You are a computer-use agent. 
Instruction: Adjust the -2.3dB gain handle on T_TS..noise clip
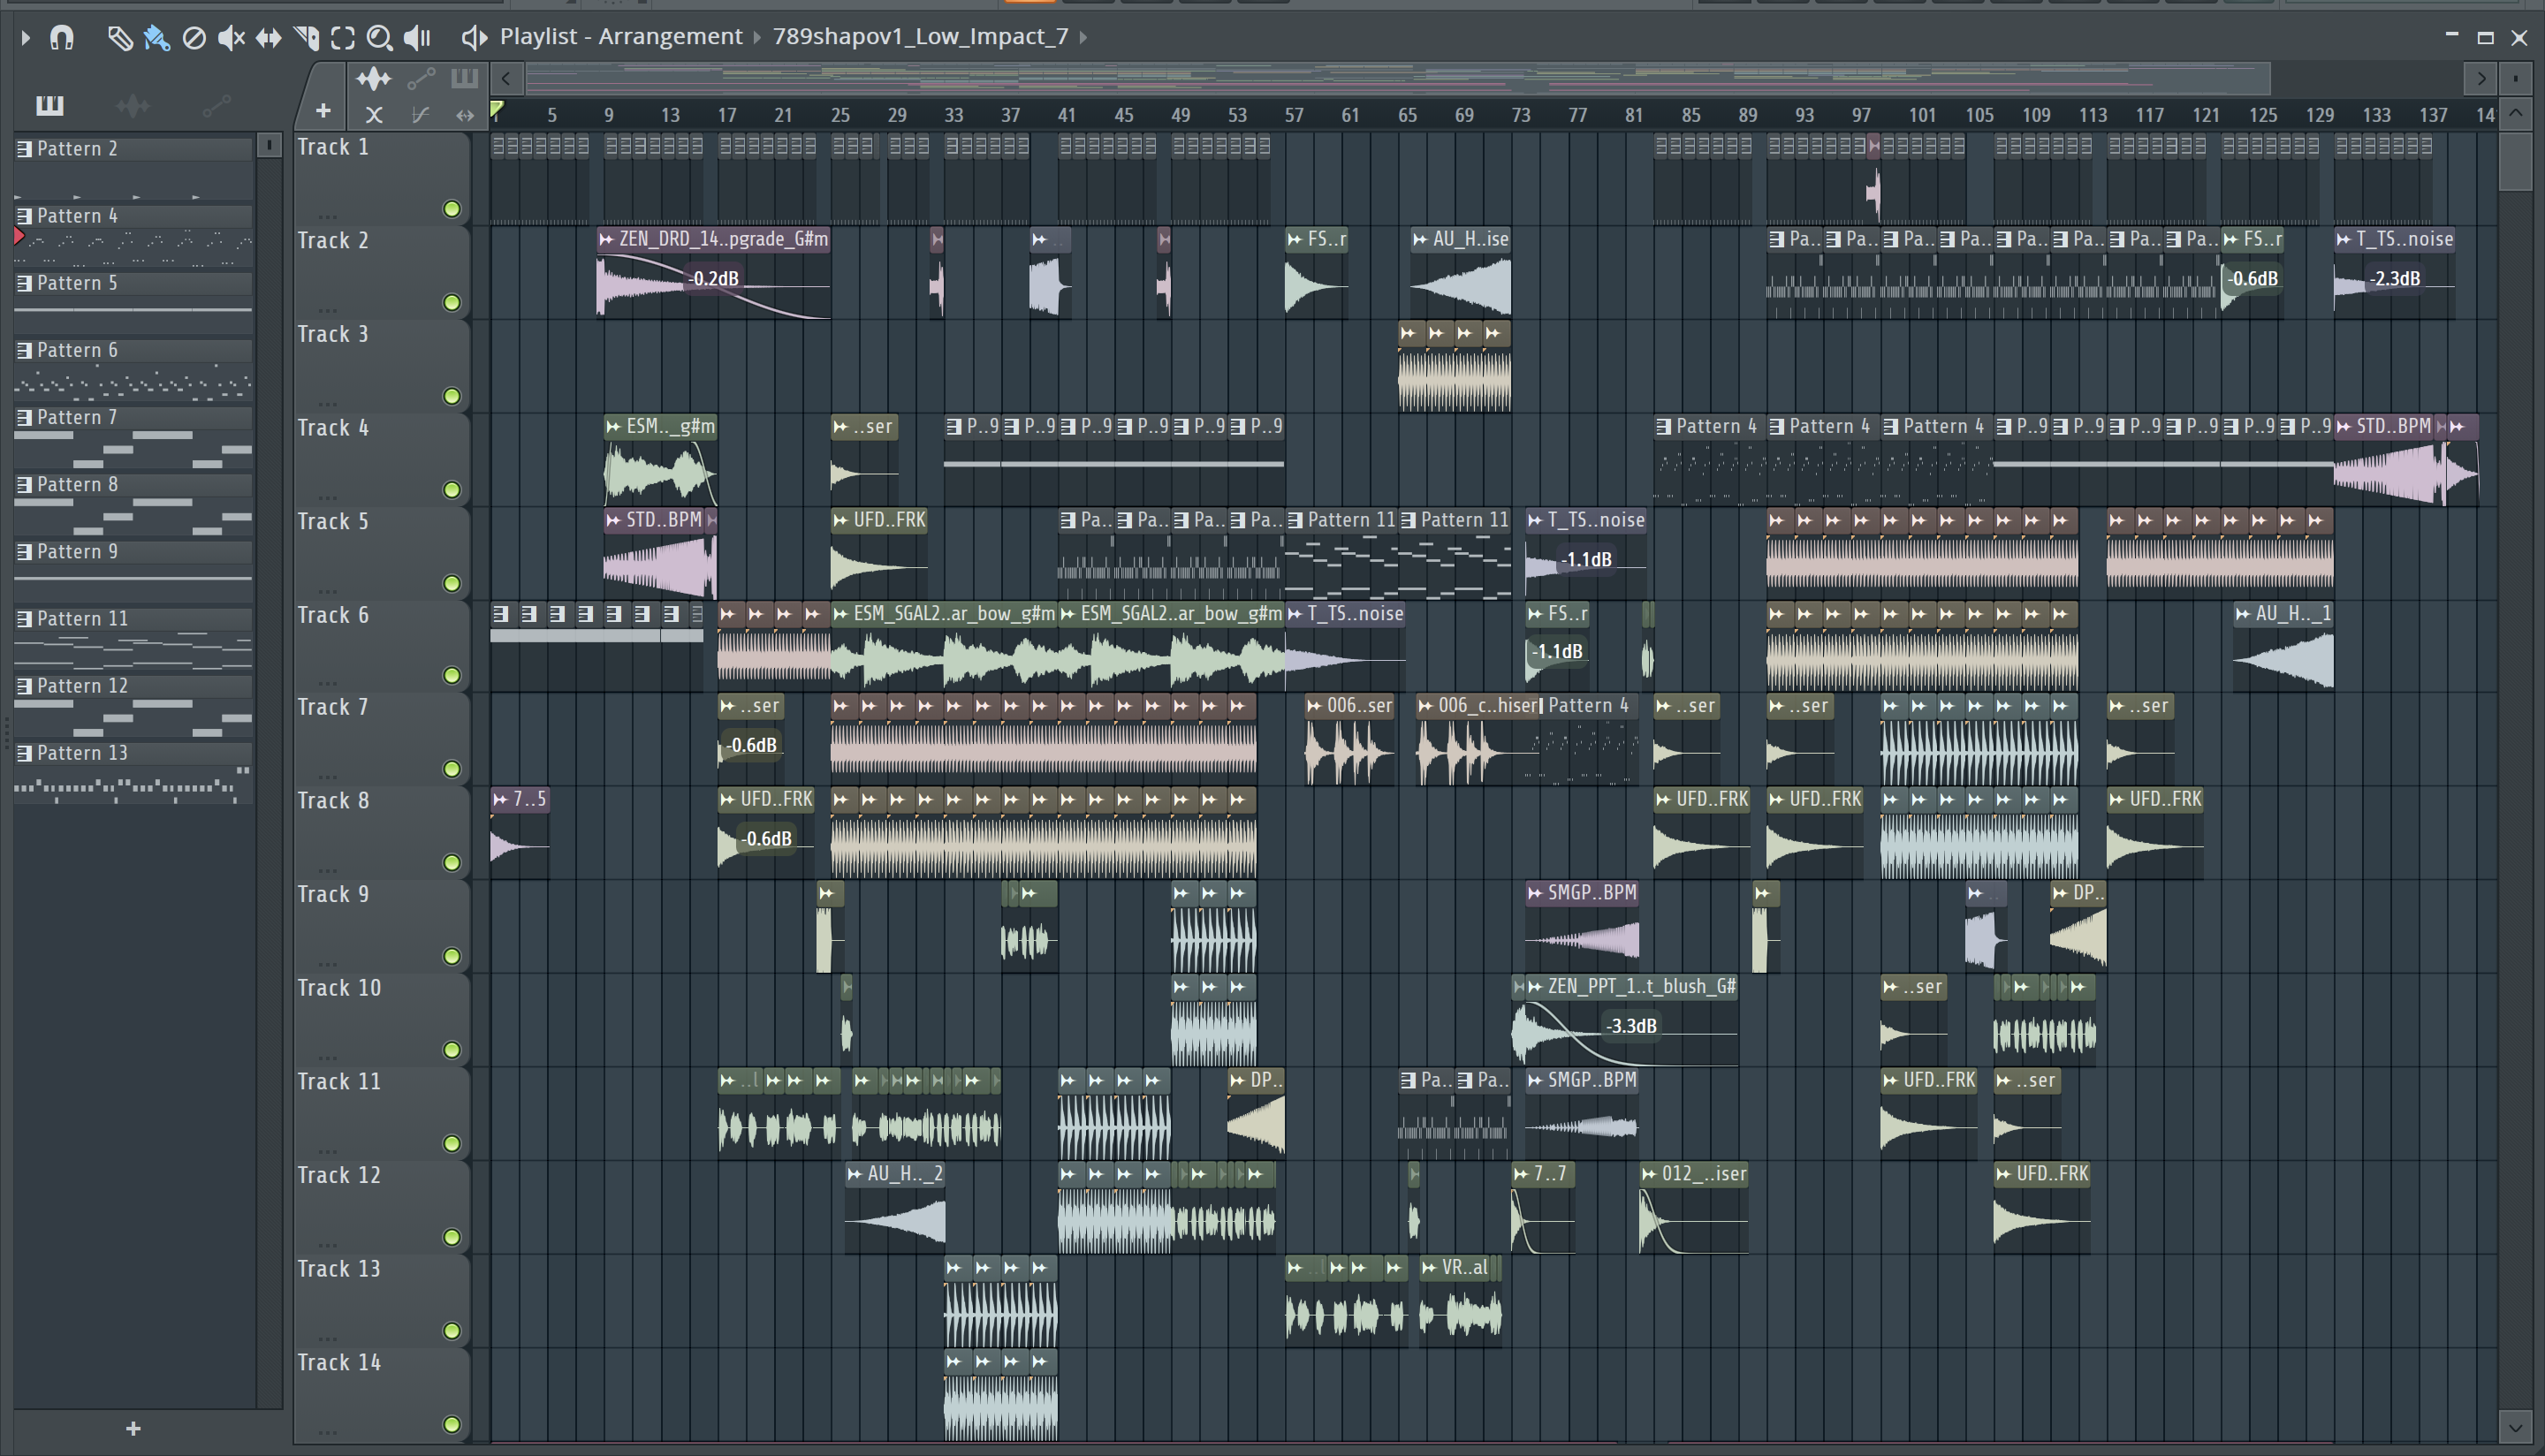pyautogui.click(x=2396, y=279)
